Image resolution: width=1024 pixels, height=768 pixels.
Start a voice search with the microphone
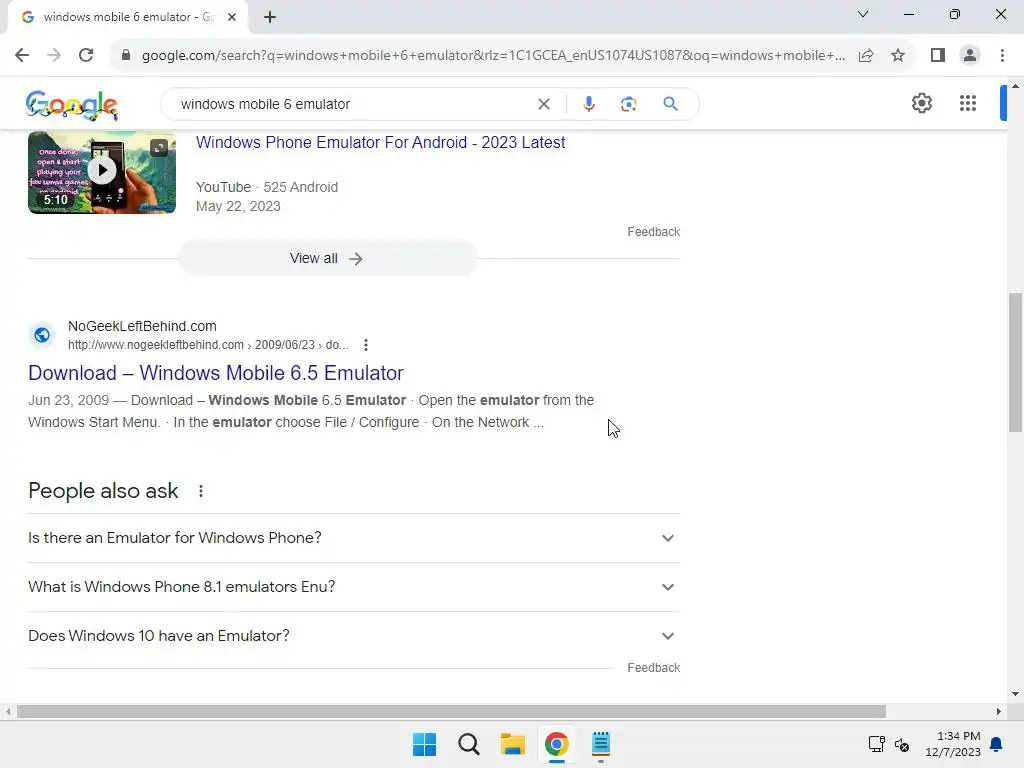pos(588,104)
